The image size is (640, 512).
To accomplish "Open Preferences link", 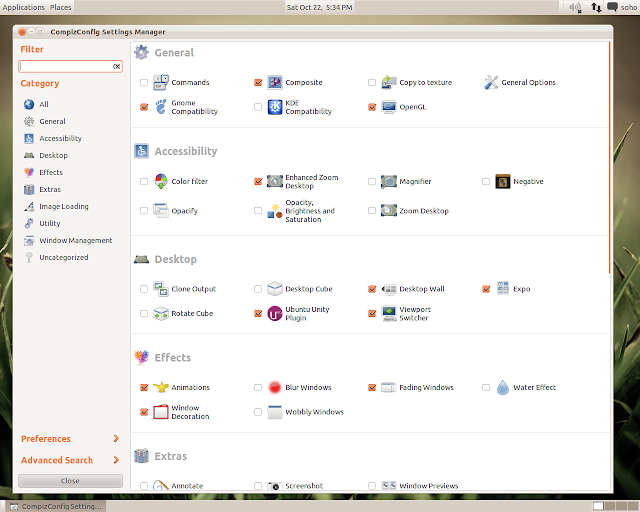I will [46, 439].
